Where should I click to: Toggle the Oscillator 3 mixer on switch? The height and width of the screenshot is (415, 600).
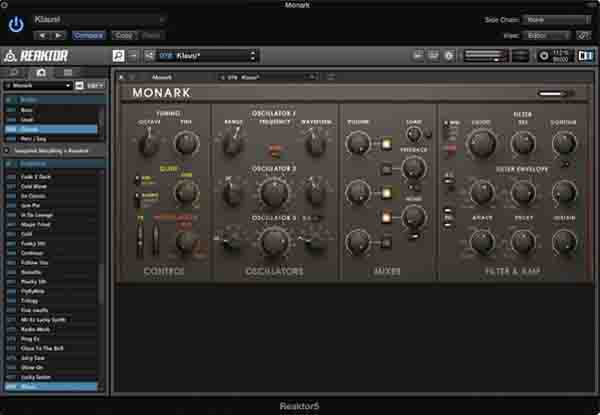click(x=386, y=242)
